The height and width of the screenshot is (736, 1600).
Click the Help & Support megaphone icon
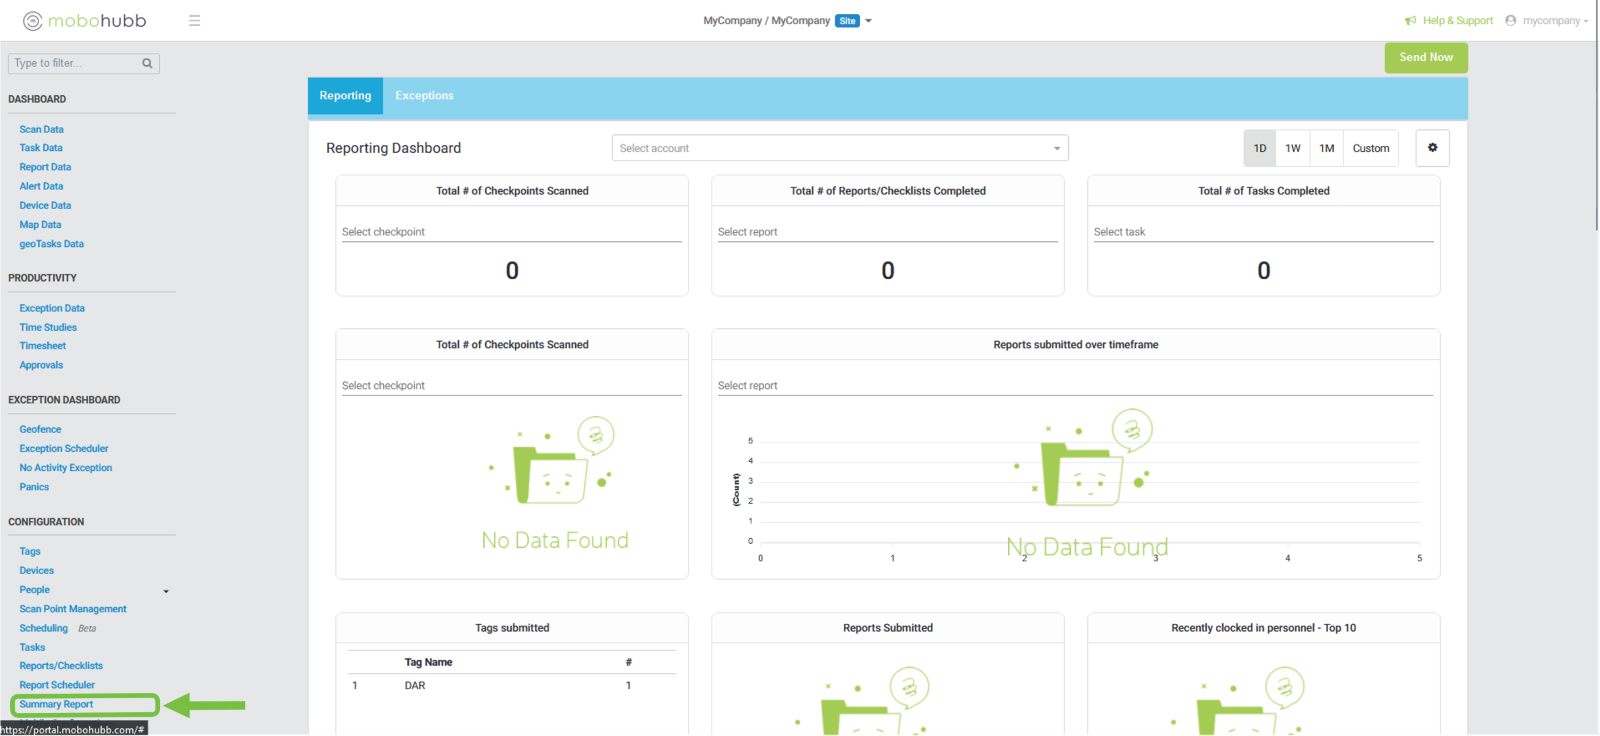pos(1410,21)
